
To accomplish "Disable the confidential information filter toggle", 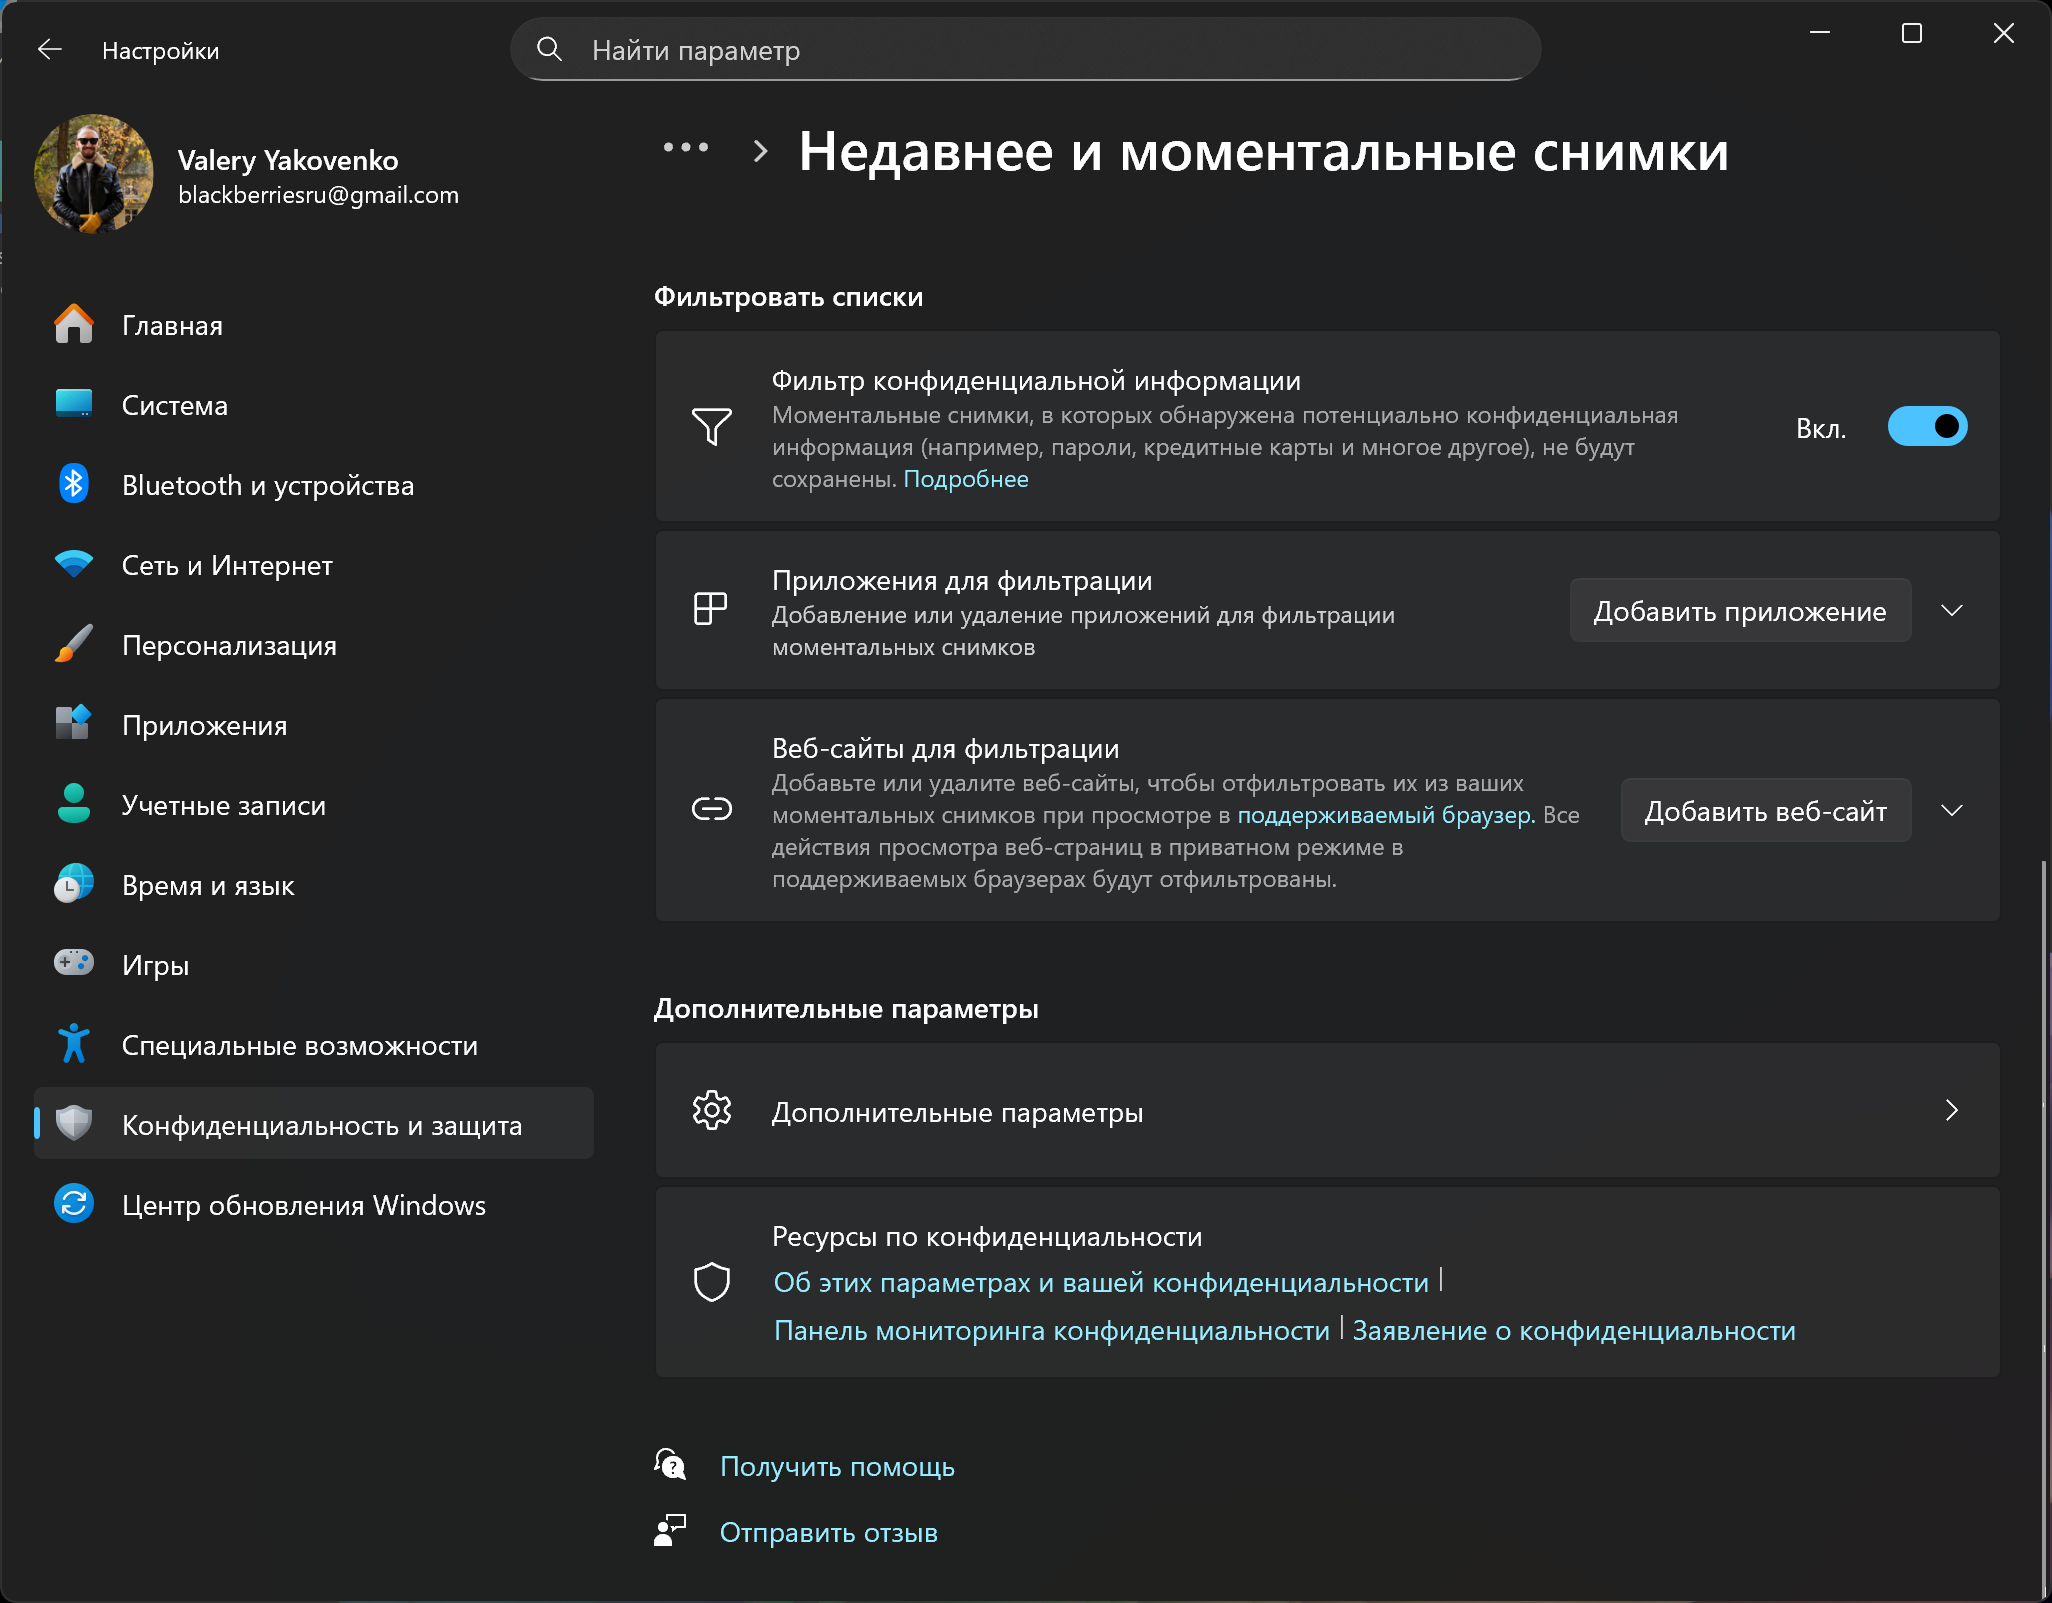I will pyautogui.click(x=1926, y=427).
